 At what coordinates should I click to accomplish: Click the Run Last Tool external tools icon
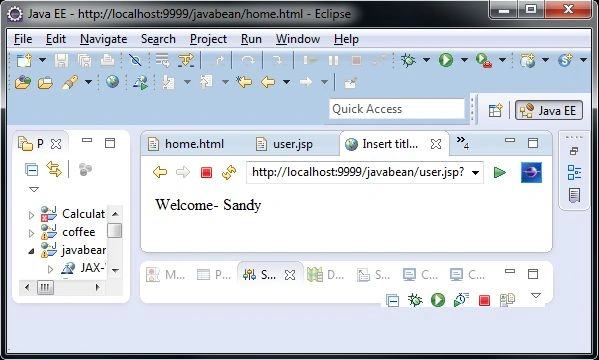(x=484, y=60)
